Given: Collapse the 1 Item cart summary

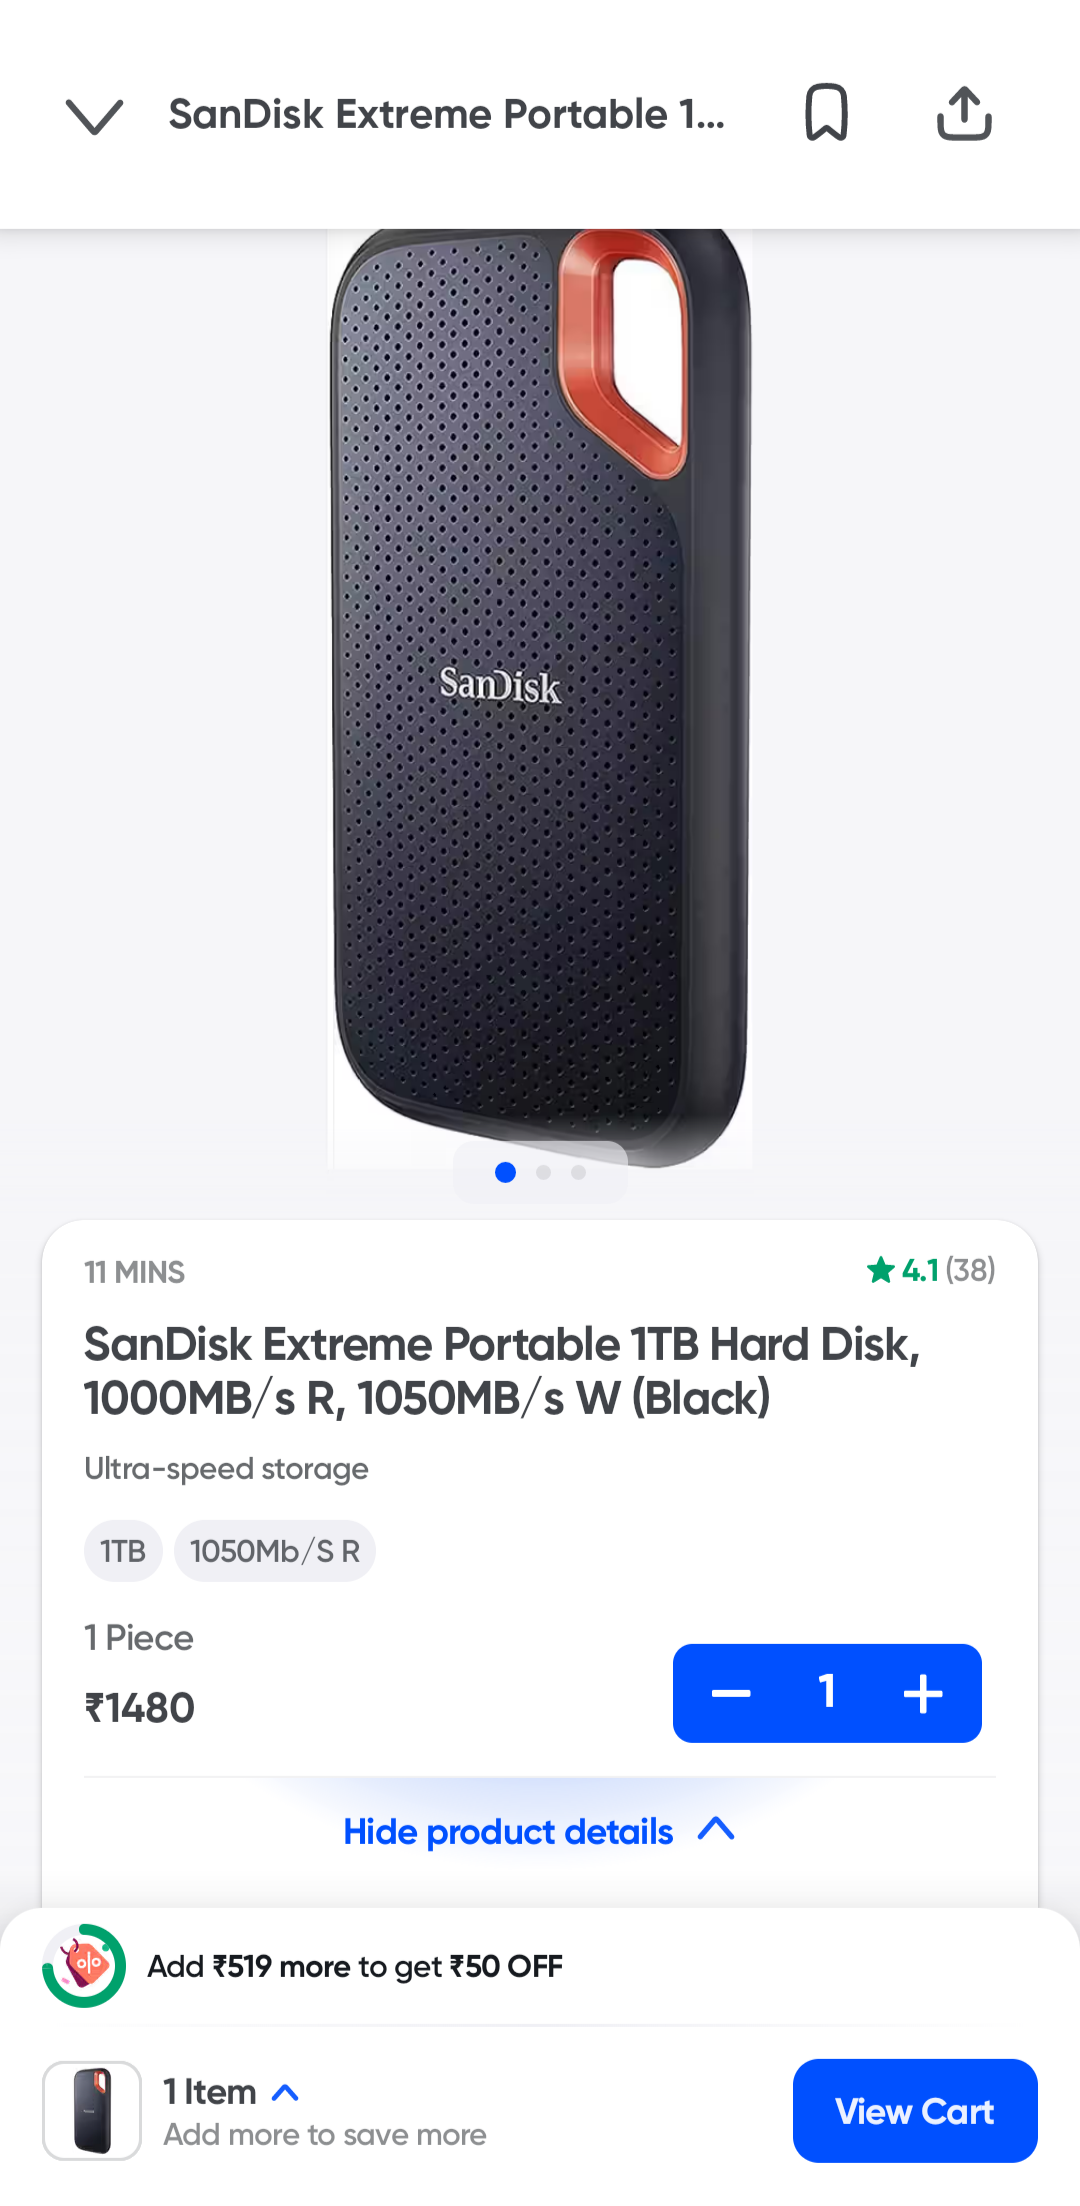Looking at the screenshot, I should pyautogui.click(x=286, y=2092).
